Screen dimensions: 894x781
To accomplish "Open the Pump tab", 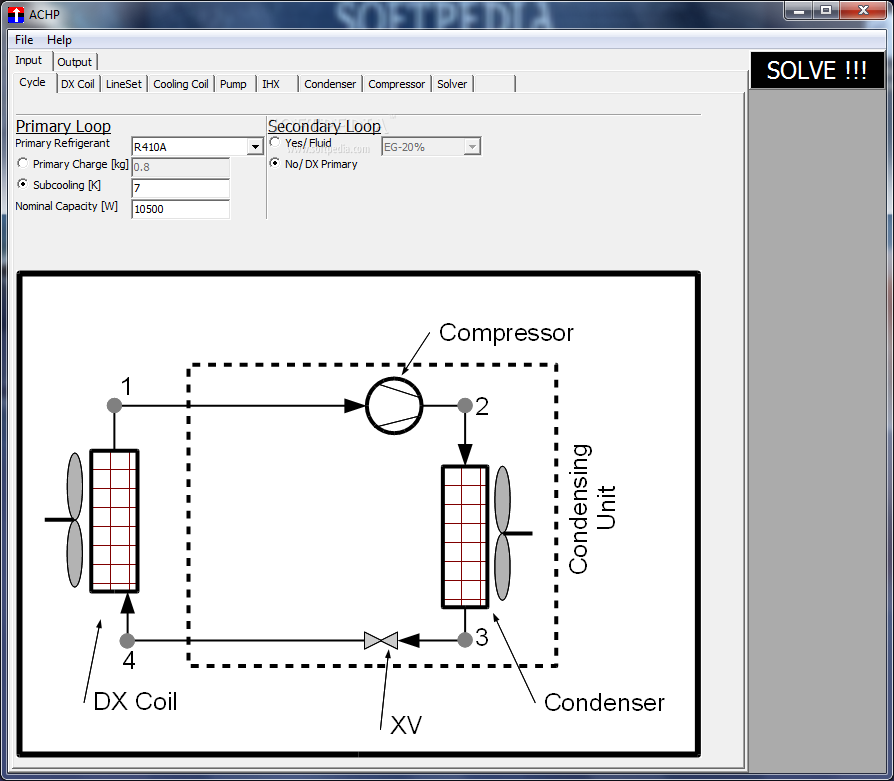I will [233, 84].
